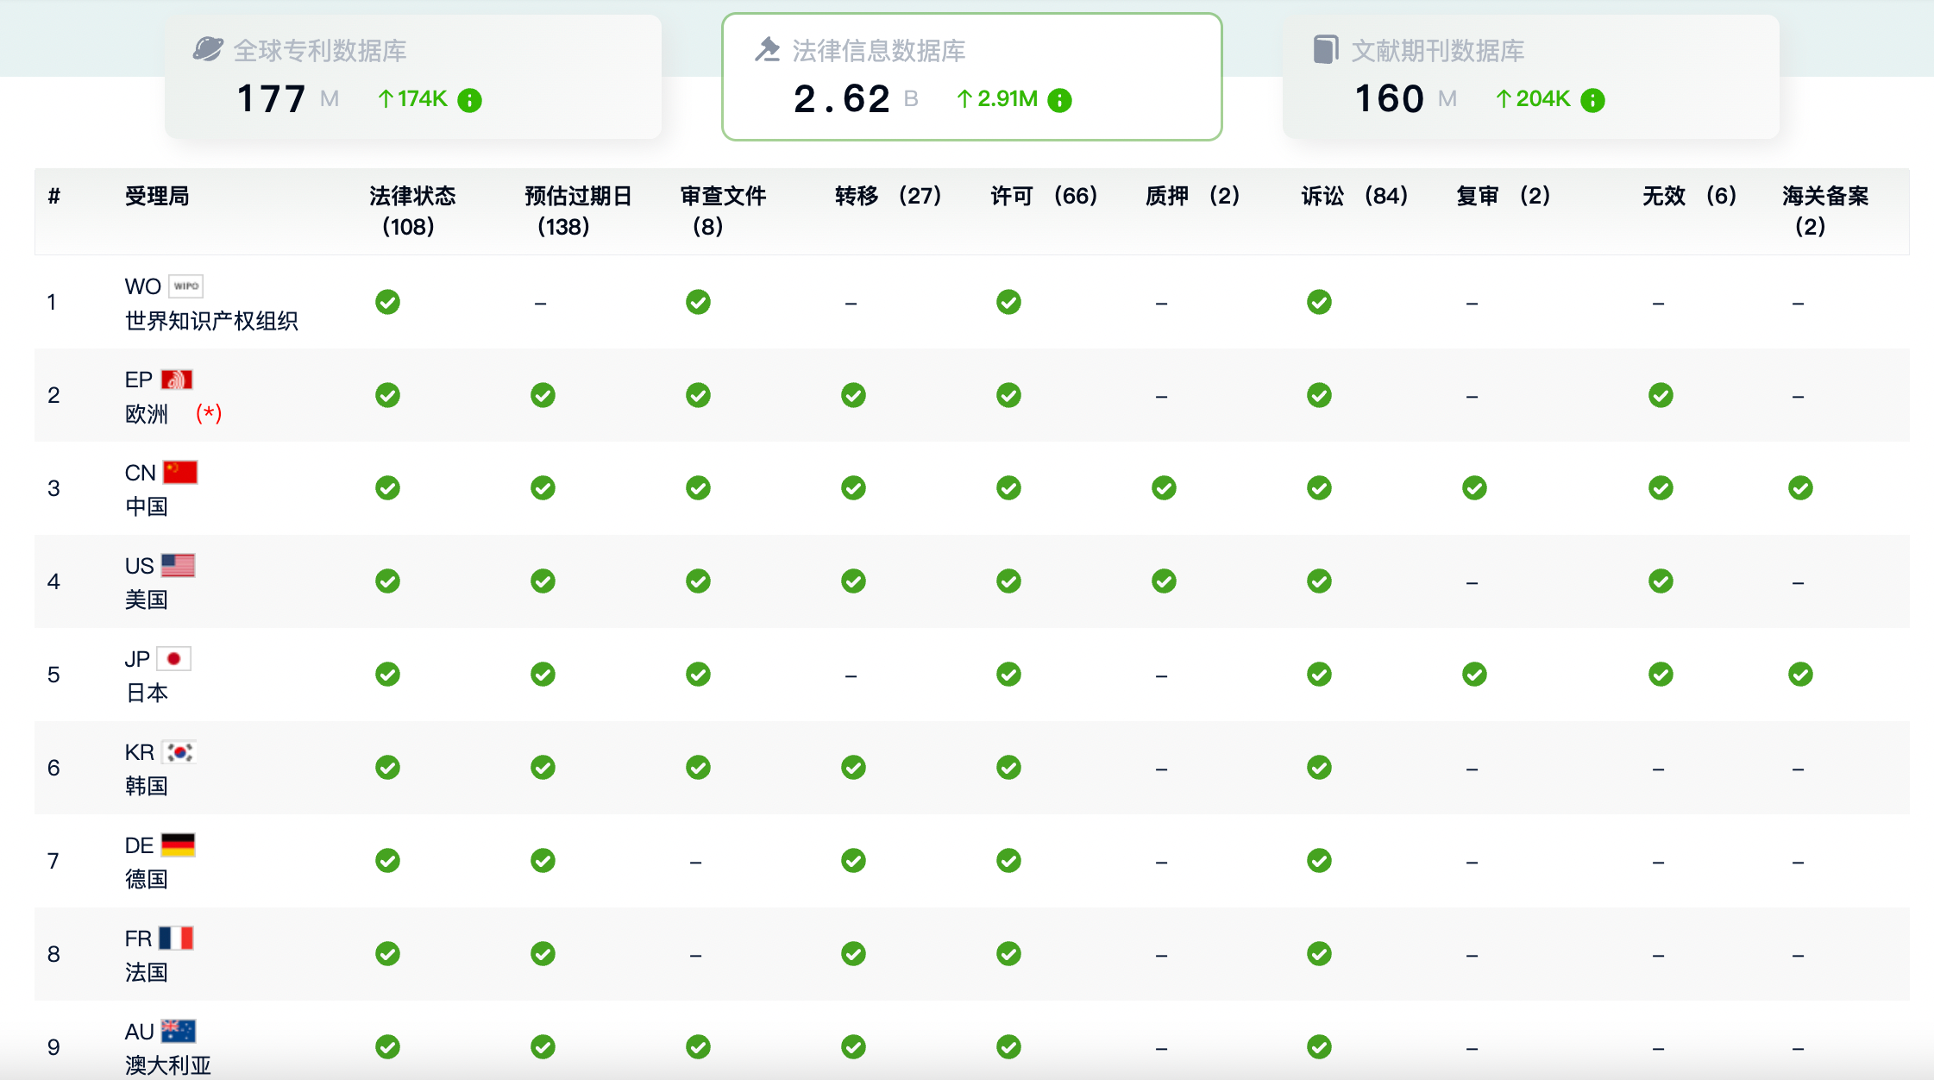
Task: Click the red (*) note beside 欧洲
Action: coord(209,413)
